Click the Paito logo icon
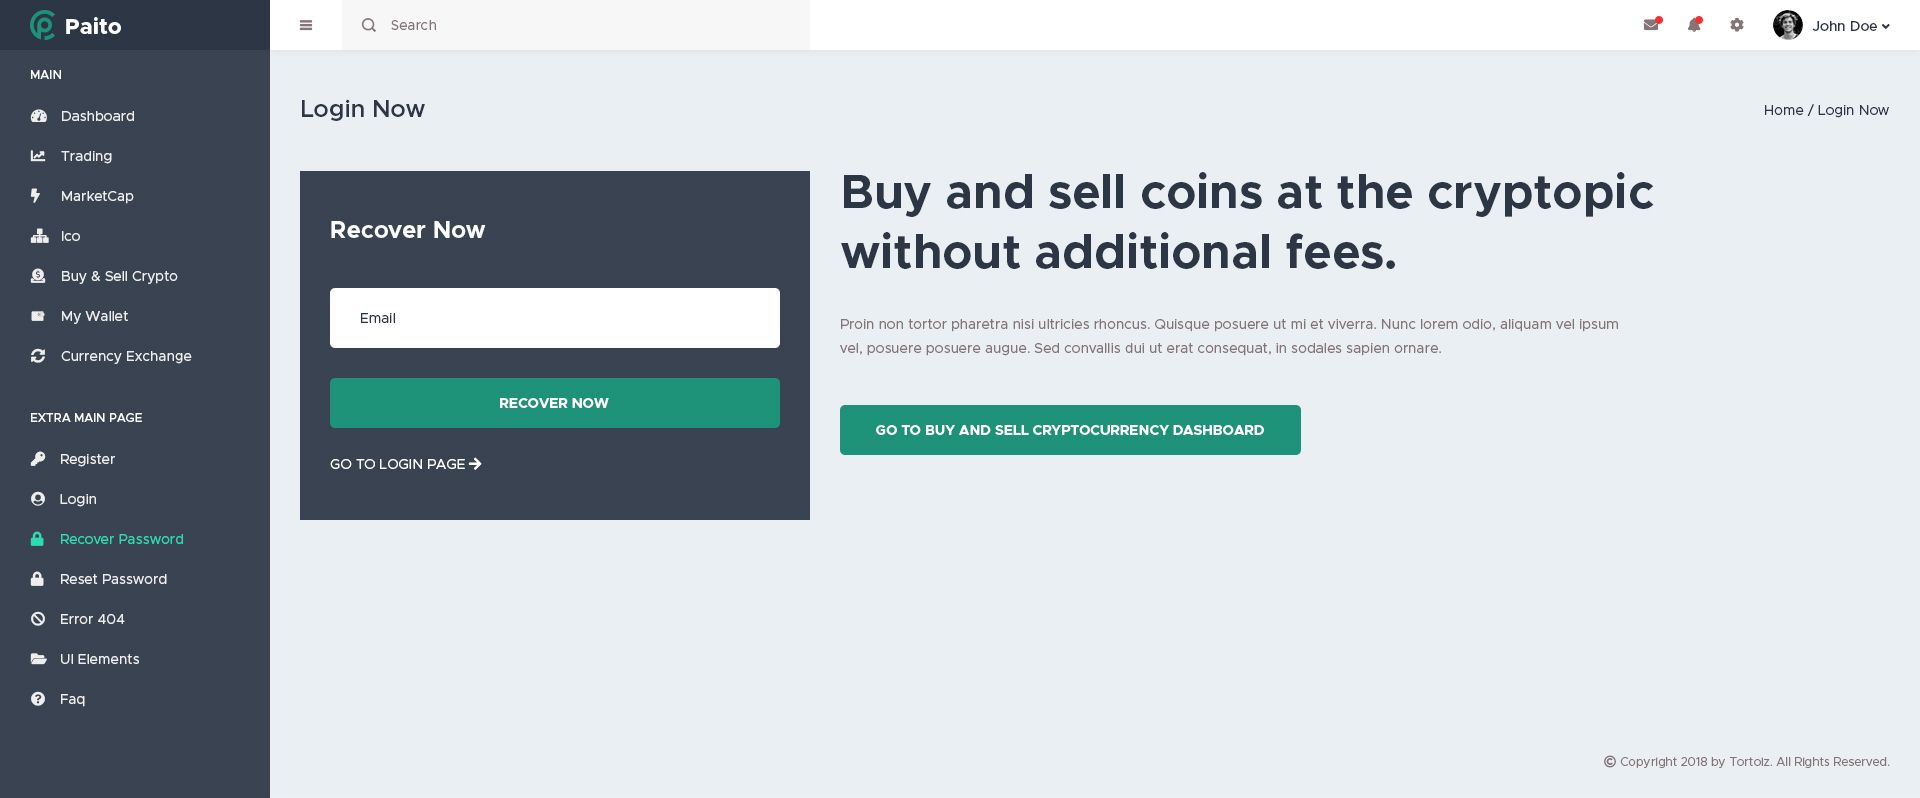The image size is (1920, 798). [42, 25]
